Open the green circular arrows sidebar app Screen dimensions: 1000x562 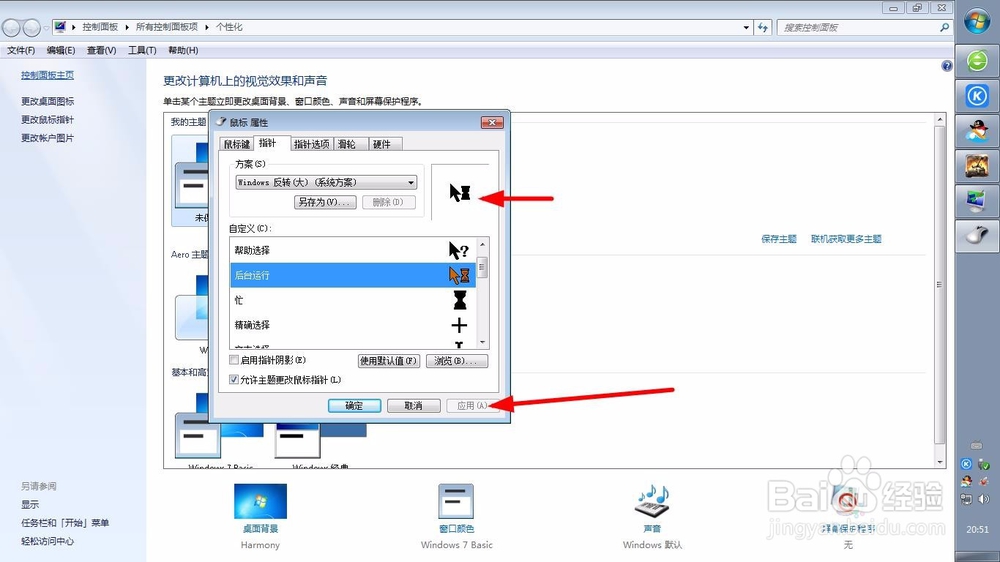pos(977,61)
